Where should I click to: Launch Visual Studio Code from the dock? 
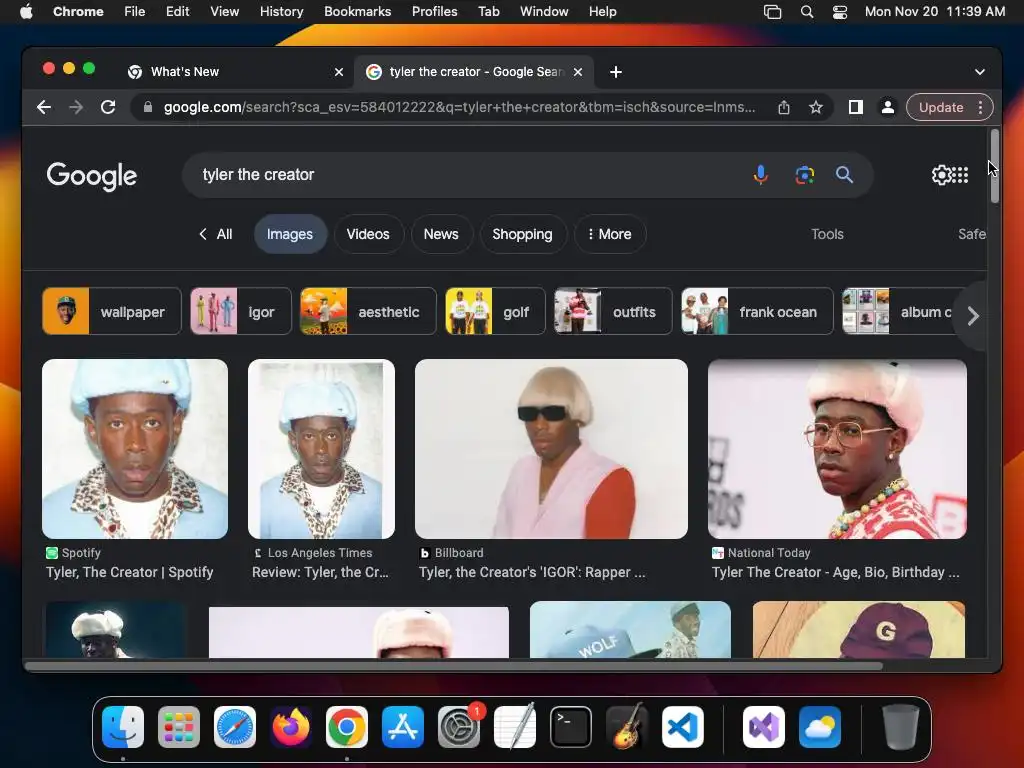(x=682, y=727)
